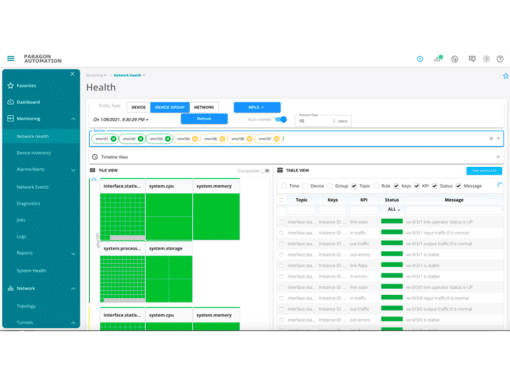Click the alerts icon with green badge
Image resolution: width=510 pixels, height=382 pixels.
tap(438, 59)
